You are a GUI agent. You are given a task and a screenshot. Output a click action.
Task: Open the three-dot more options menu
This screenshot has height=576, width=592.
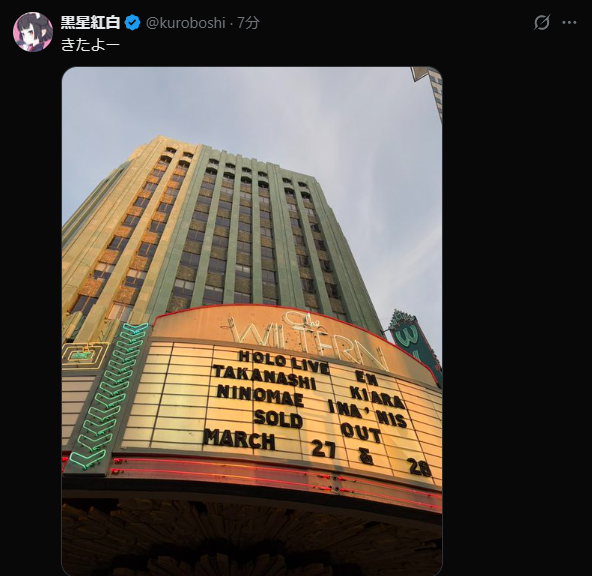(x=569, y=23)
